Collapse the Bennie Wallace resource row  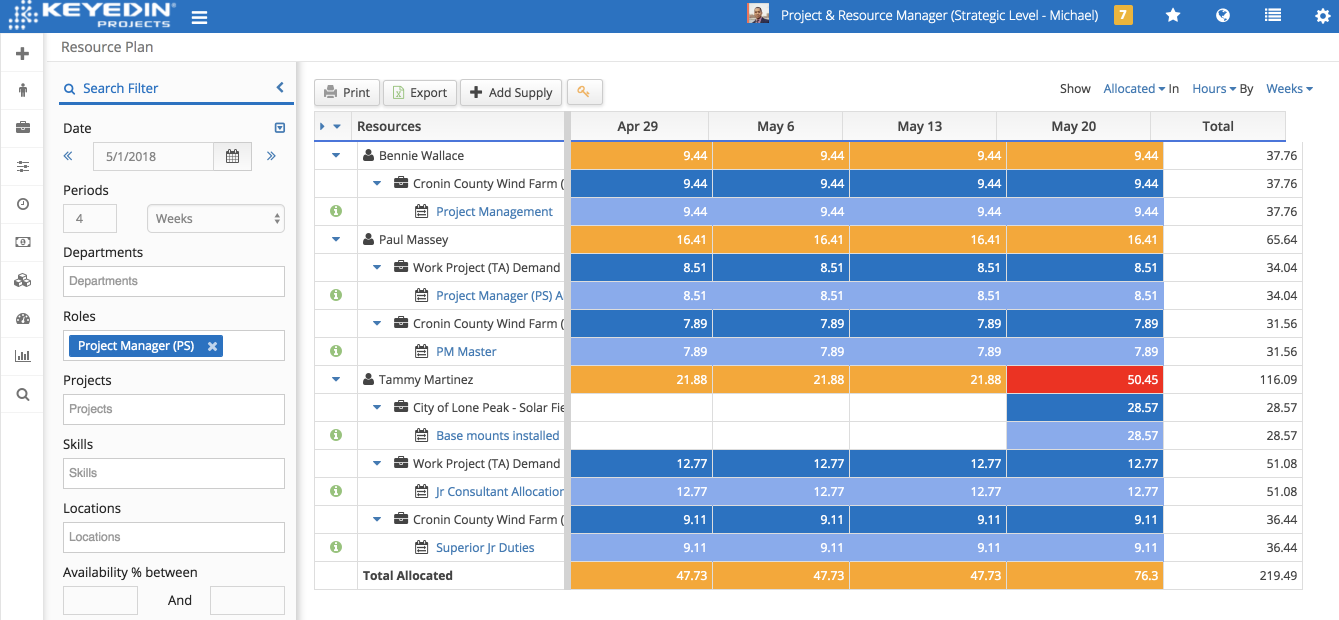click(336, 156)
